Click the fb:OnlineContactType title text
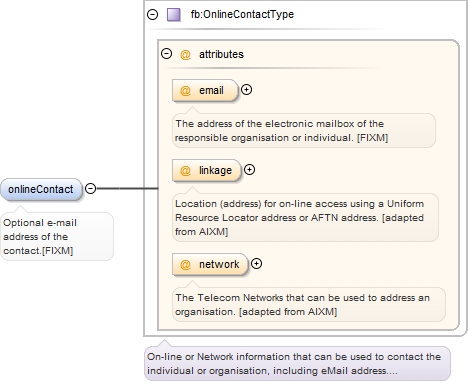 click(242, 14)
